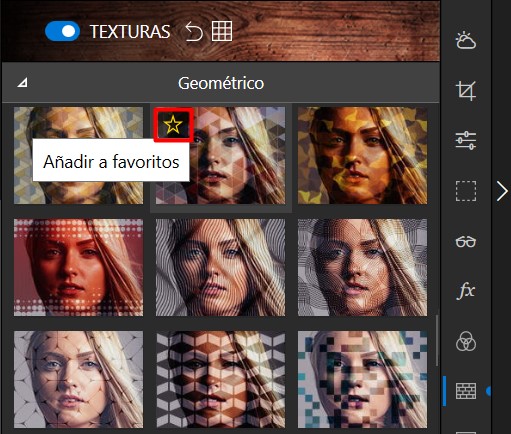This screenshot has width=511, height=434.
Task: Expand the side panel with chevron arrow
Action: click(x=502, y=191)
